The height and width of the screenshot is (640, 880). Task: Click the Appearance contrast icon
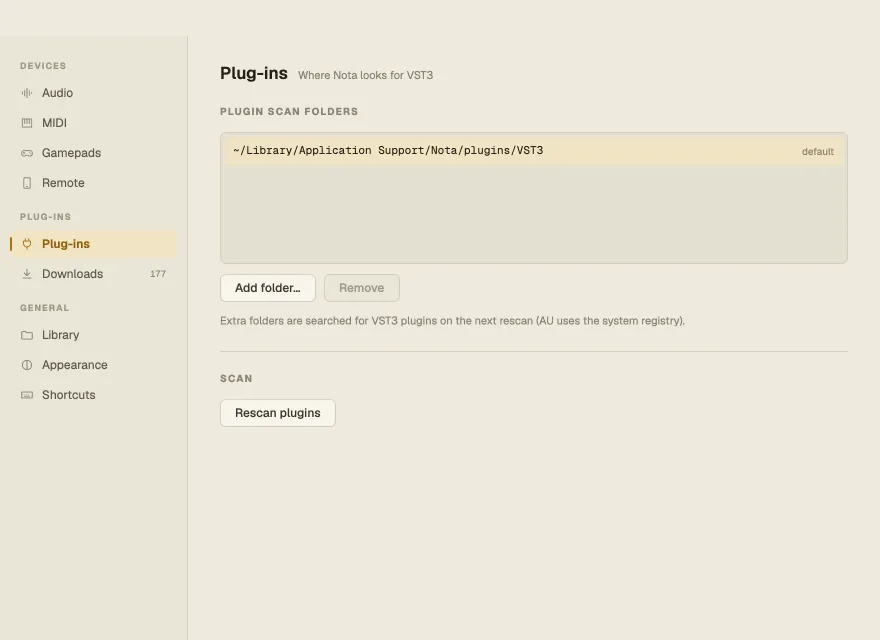26,365
